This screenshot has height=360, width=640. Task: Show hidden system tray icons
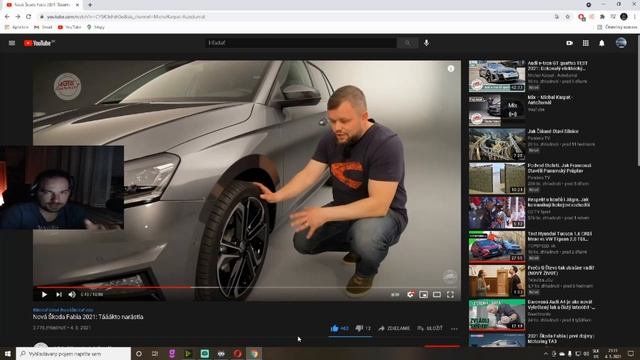(546, 353)
